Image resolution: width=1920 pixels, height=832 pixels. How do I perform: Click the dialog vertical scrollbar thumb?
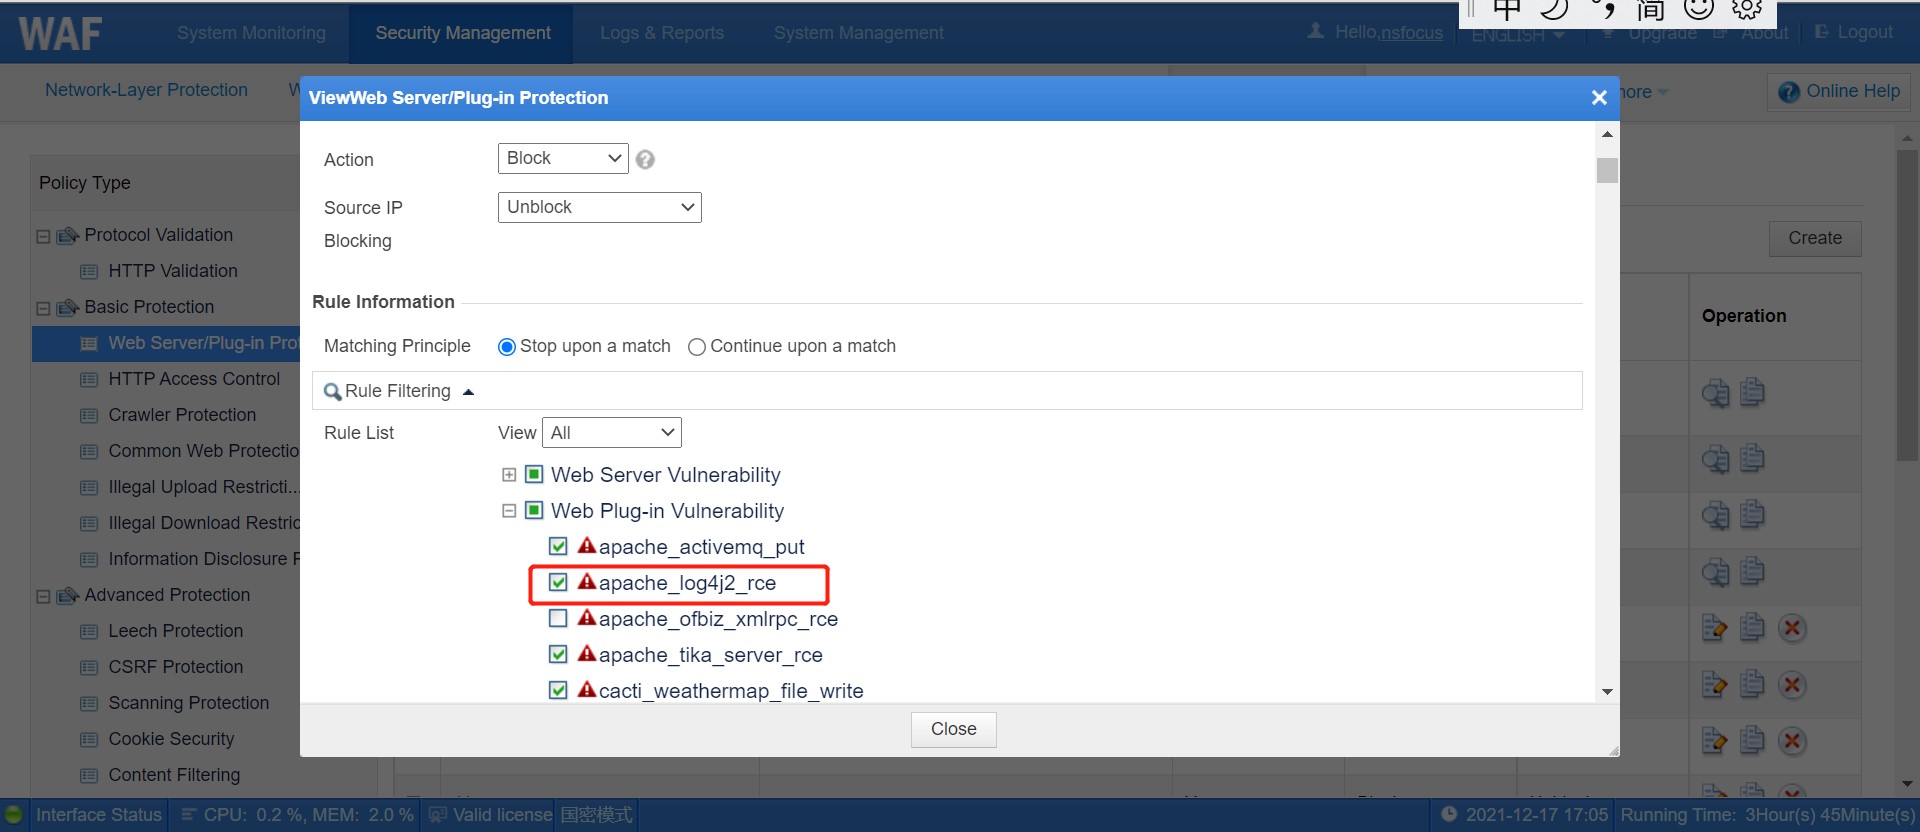(x=1607, y=170)
